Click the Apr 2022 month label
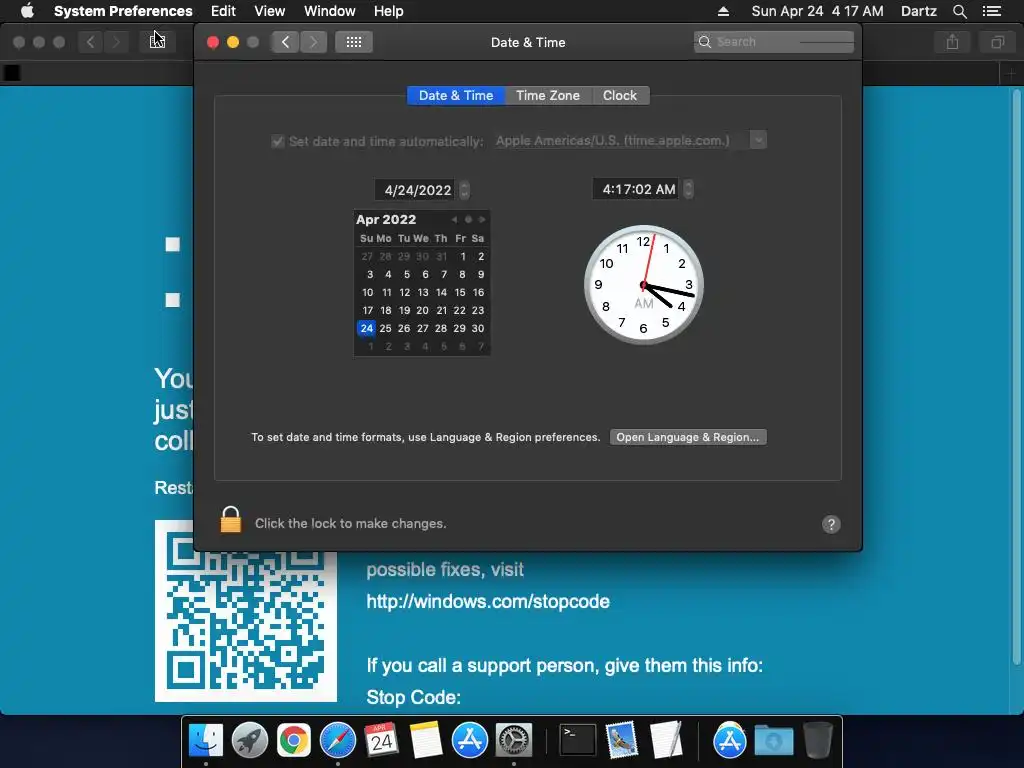This screenshot has width=1024, height=768. point(386,219)
